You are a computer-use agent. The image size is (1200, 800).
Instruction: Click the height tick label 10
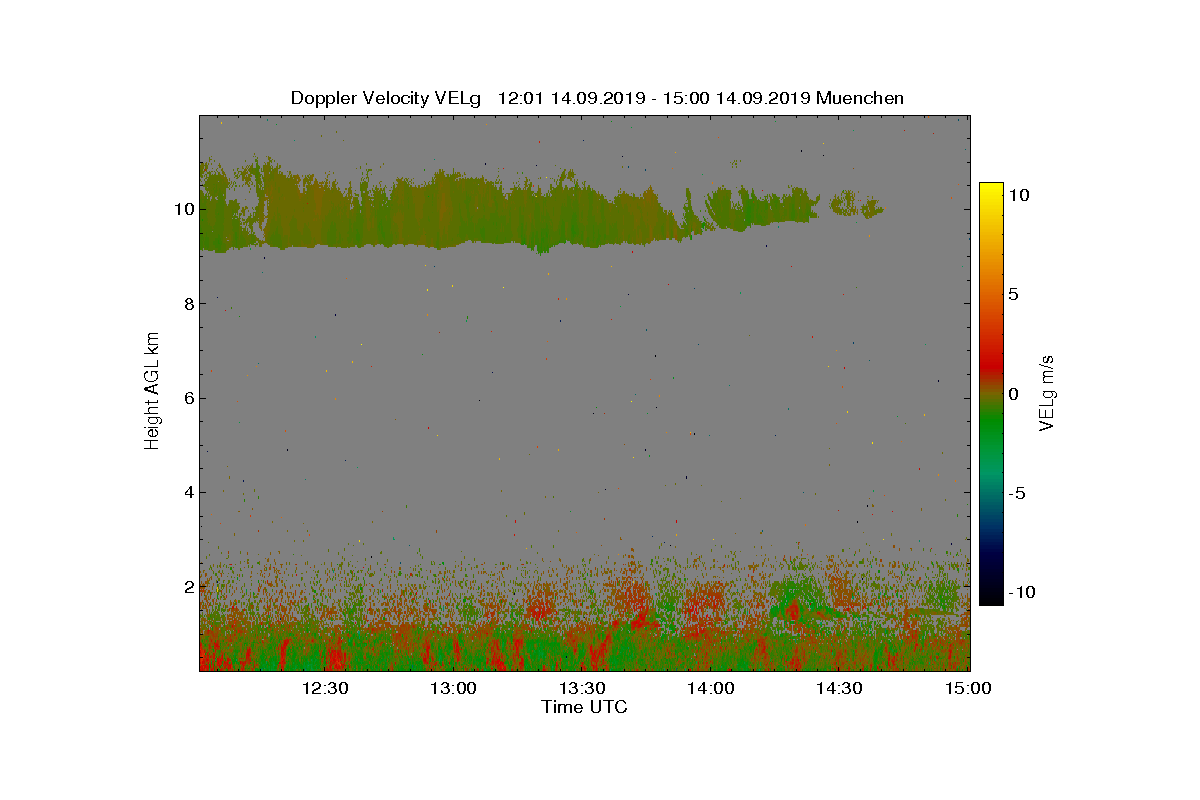tap(183, 209)
